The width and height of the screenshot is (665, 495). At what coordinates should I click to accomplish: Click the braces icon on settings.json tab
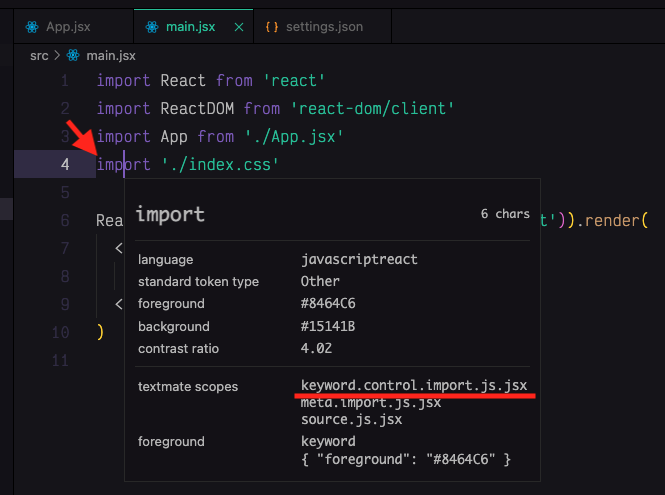[271, 26]
